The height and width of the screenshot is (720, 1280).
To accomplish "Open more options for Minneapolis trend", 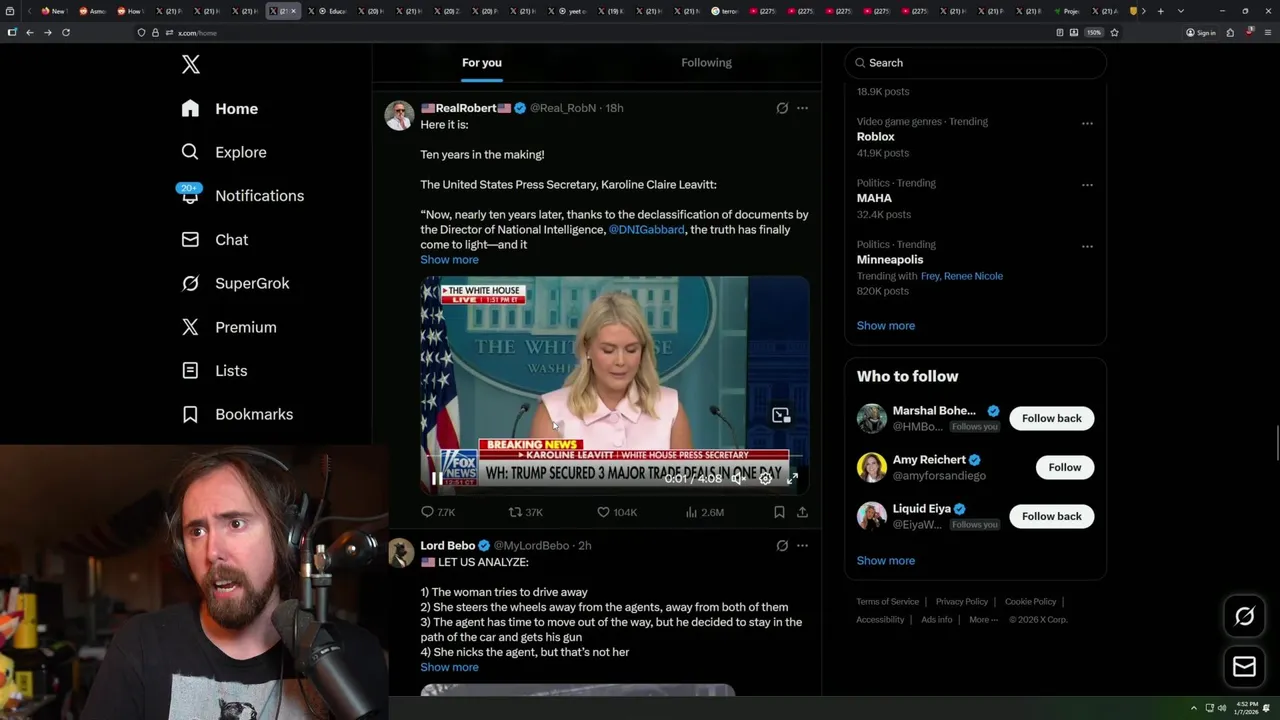I will (x=1087, y=246).
